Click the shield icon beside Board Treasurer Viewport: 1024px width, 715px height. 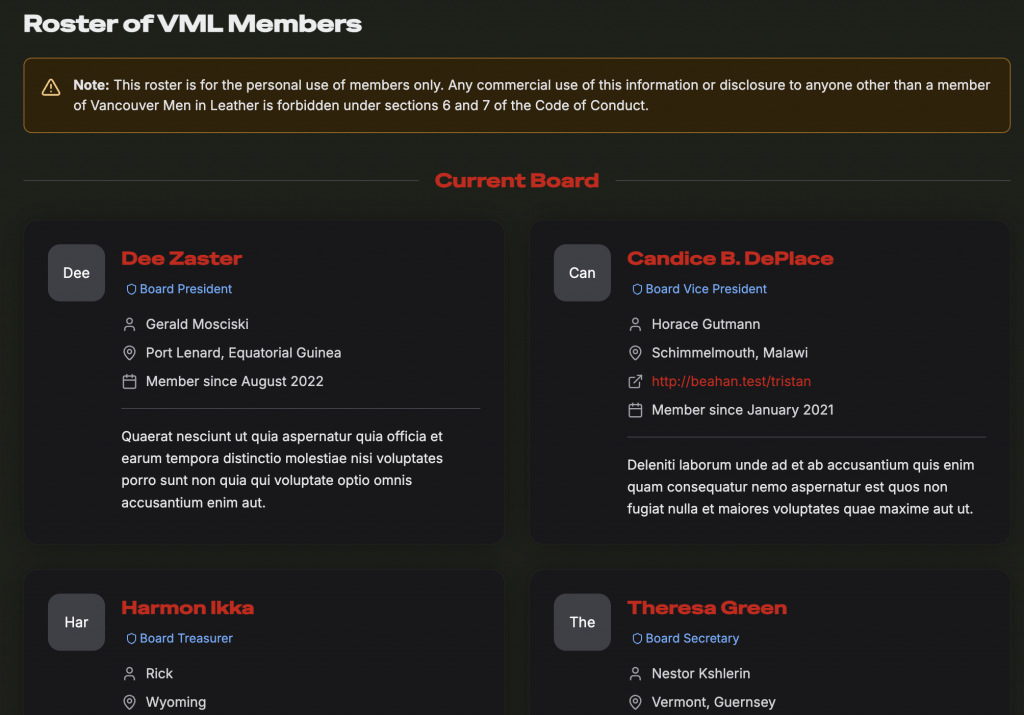[x=131, y=638]
